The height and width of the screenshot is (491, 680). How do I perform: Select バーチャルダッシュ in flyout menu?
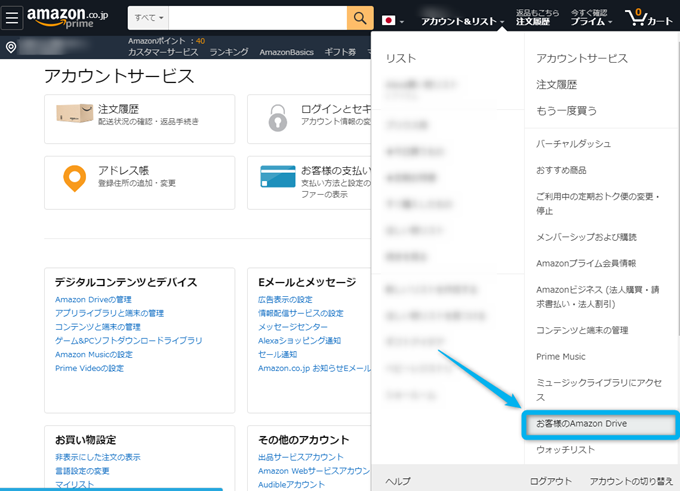point(573,144)
